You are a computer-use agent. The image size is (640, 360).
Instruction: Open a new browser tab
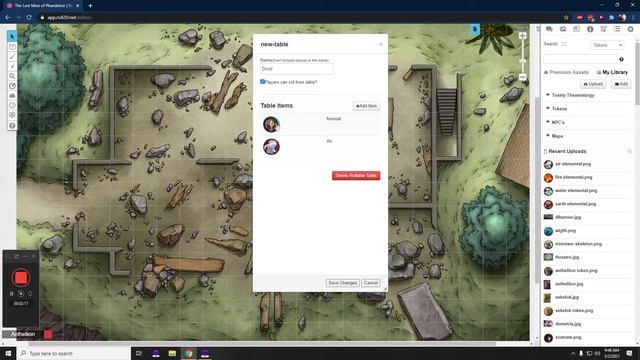click(90, 6)
